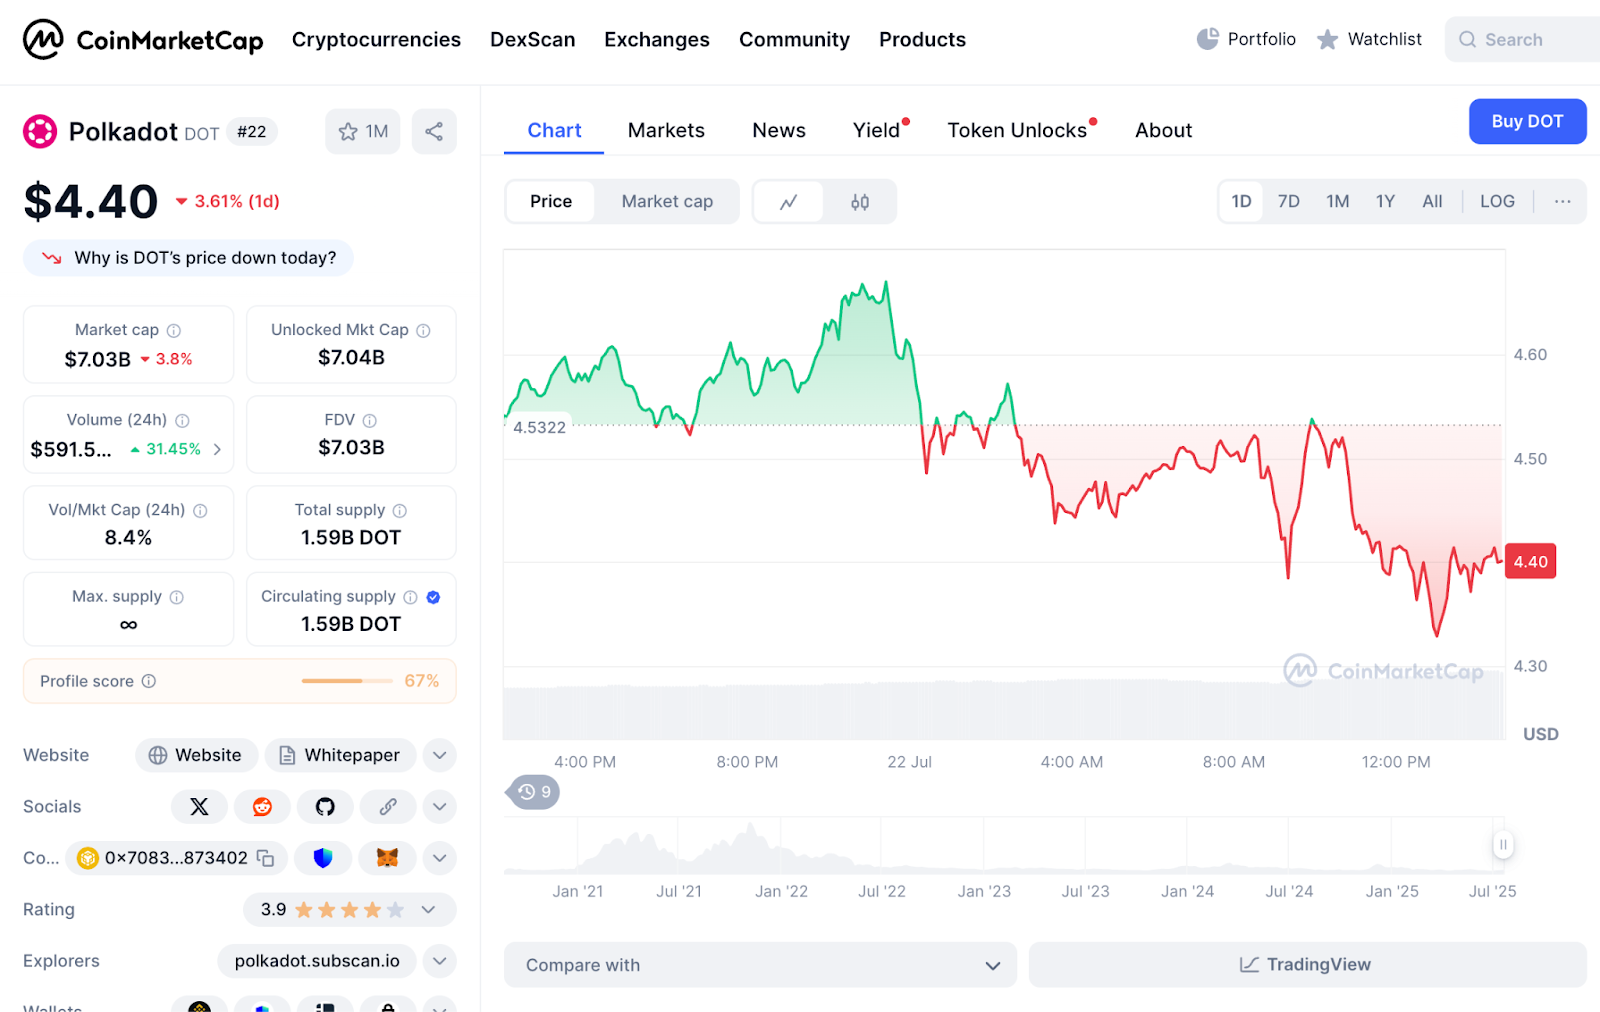Switch chart to Price view
The width and height of the screenshot is (1600, 1012).
tap(551, 202)
